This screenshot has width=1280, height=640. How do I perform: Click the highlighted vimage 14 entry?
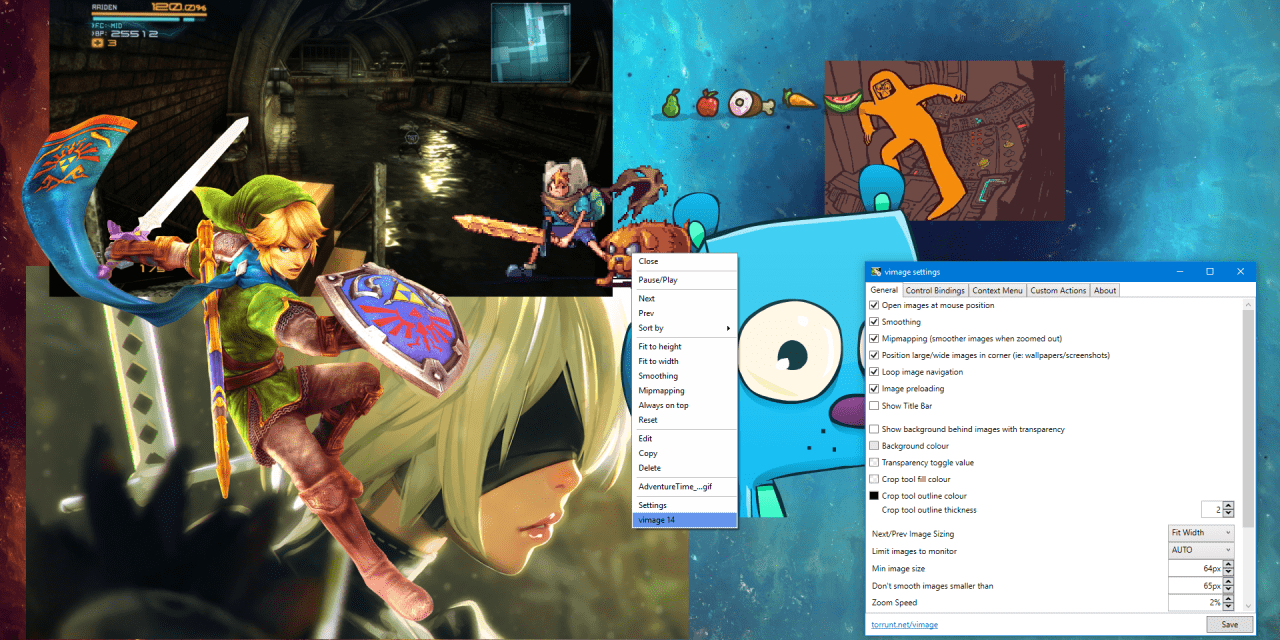click(x=684, y=520)
